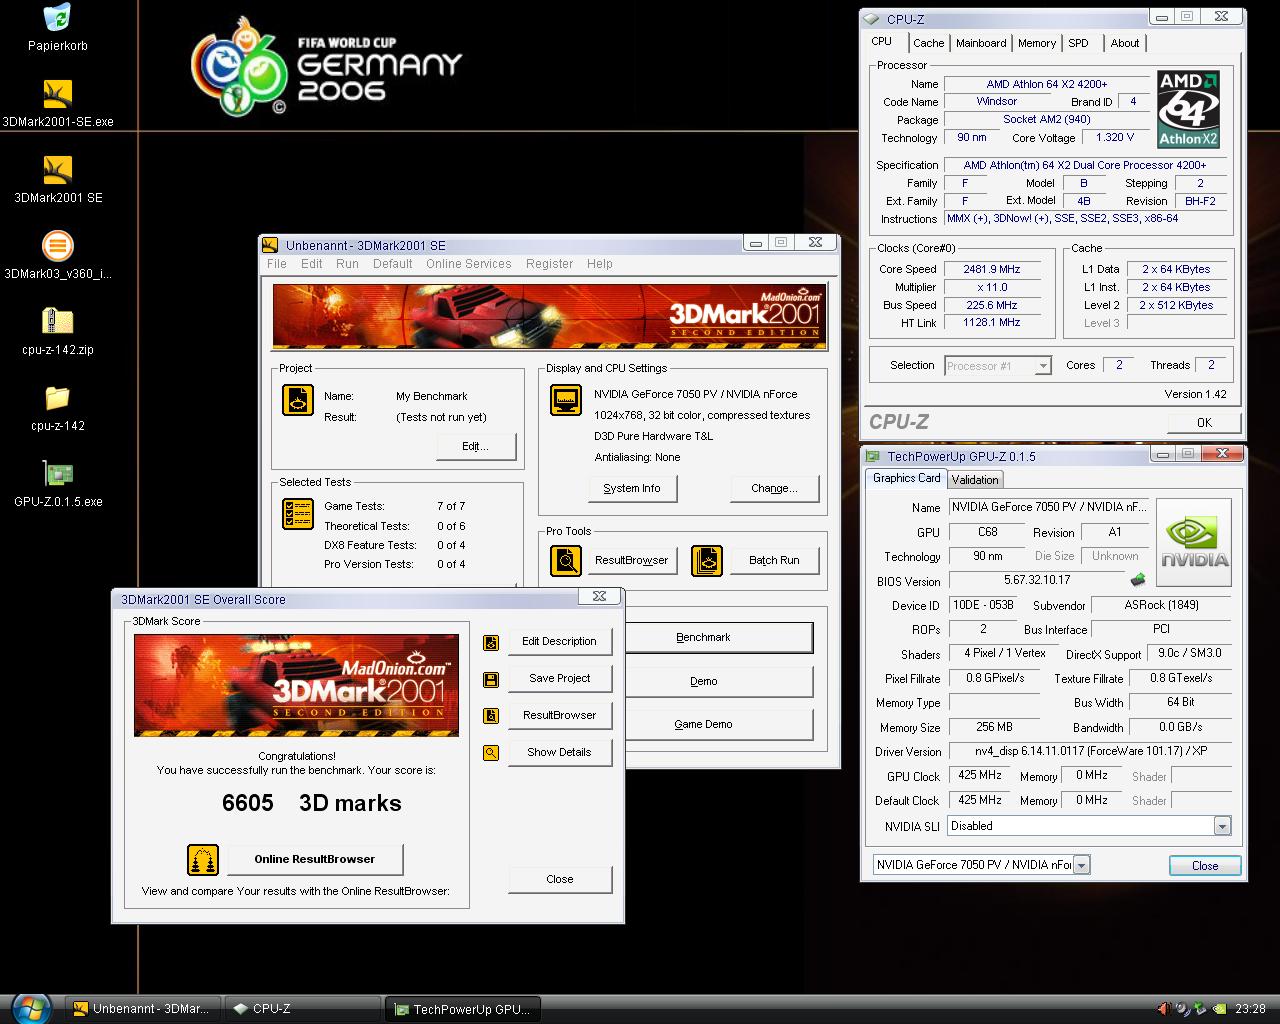Click the 6605 3D marks score text

point(312,803)
